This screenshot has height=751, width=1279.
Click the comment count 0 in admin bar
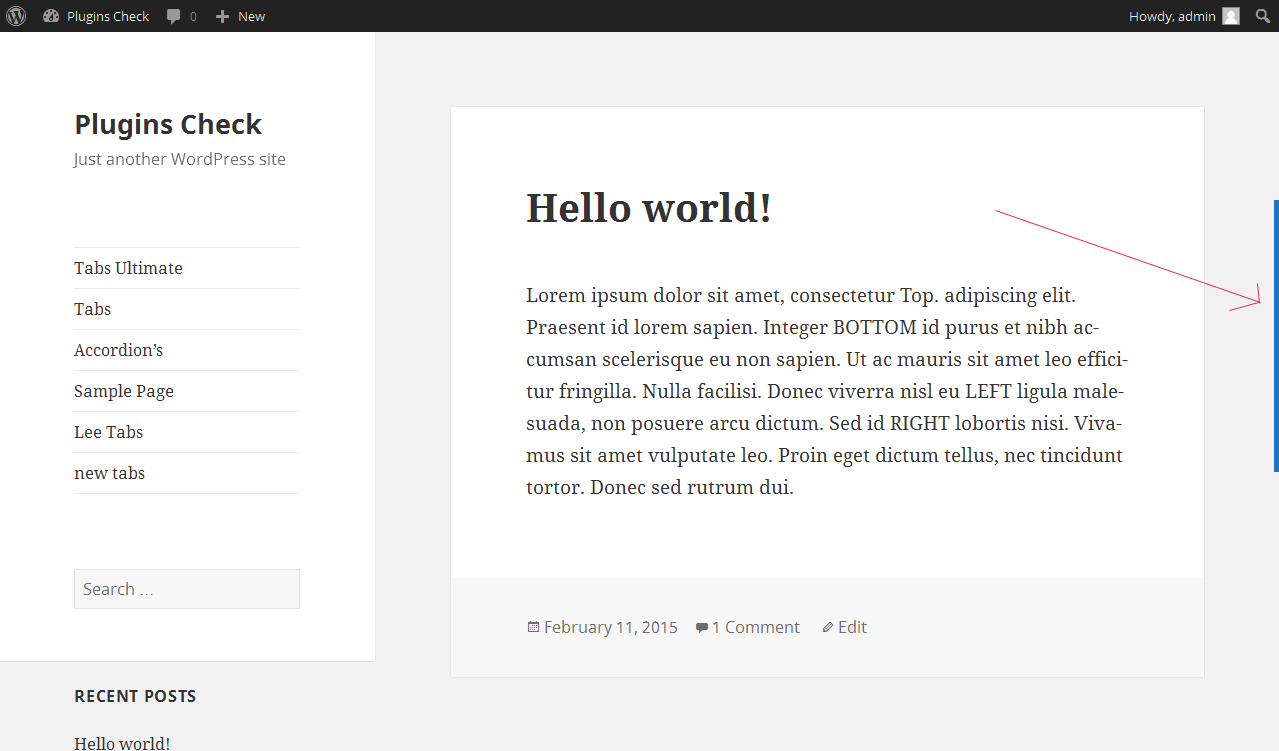click(x=193, y=17)
